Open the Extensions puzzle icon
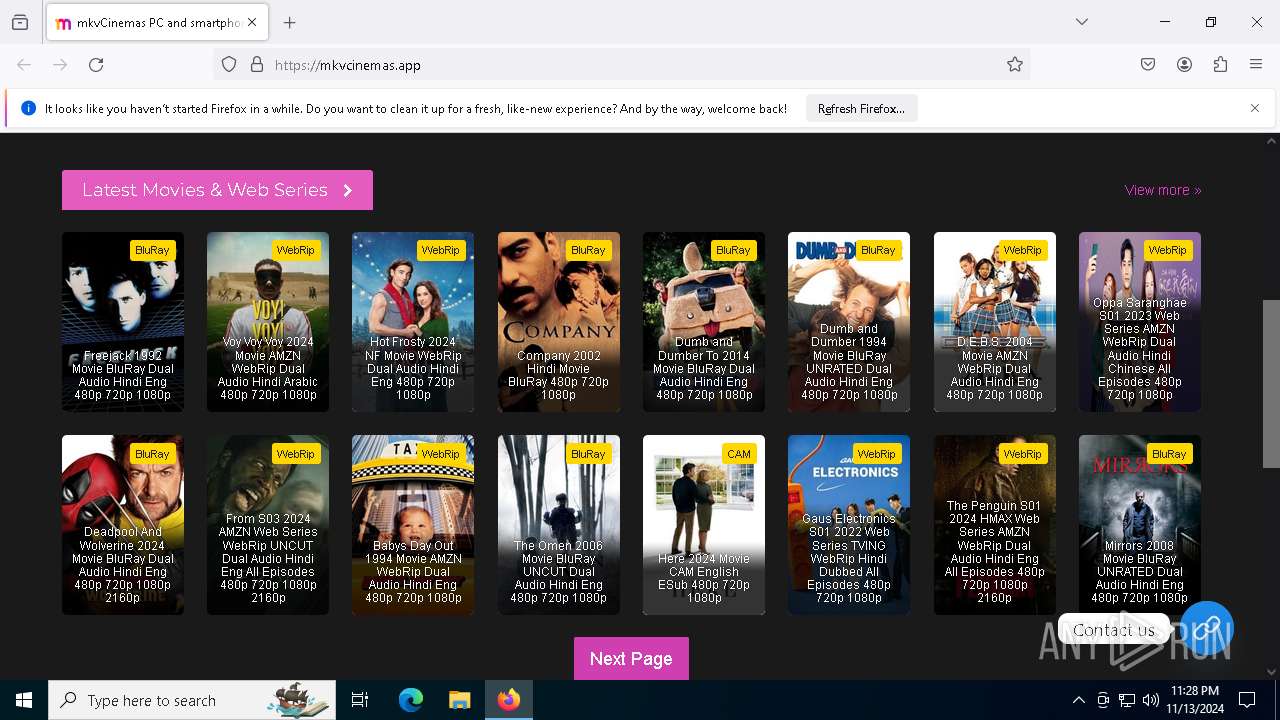 [1220, 65]
